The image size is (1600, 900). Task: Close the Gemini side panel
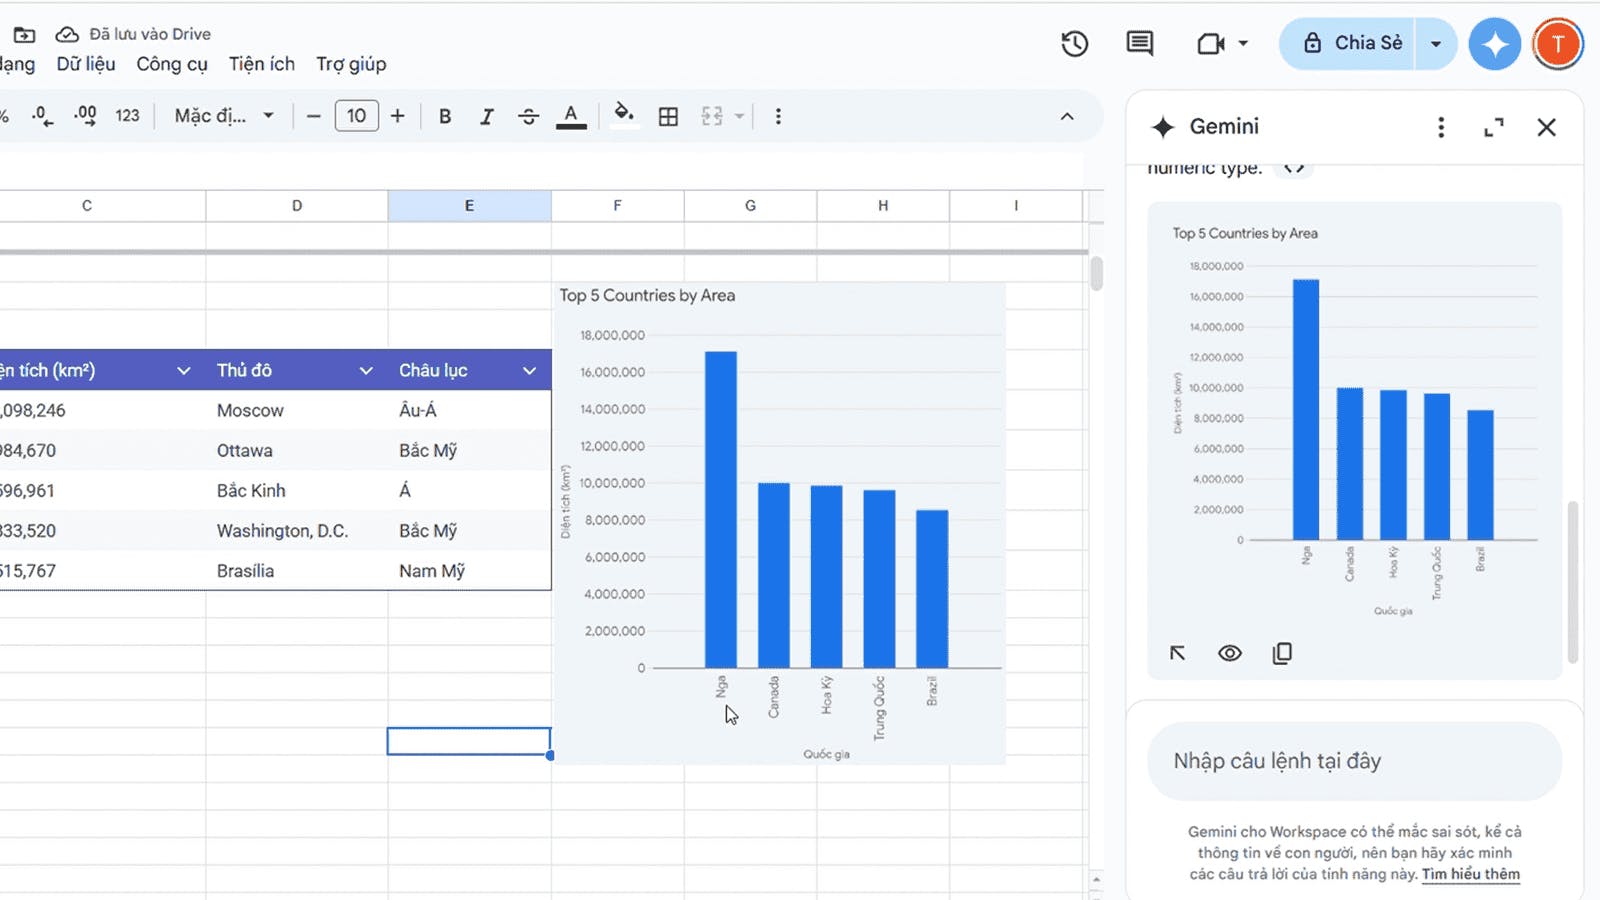tap(1546, 127)
